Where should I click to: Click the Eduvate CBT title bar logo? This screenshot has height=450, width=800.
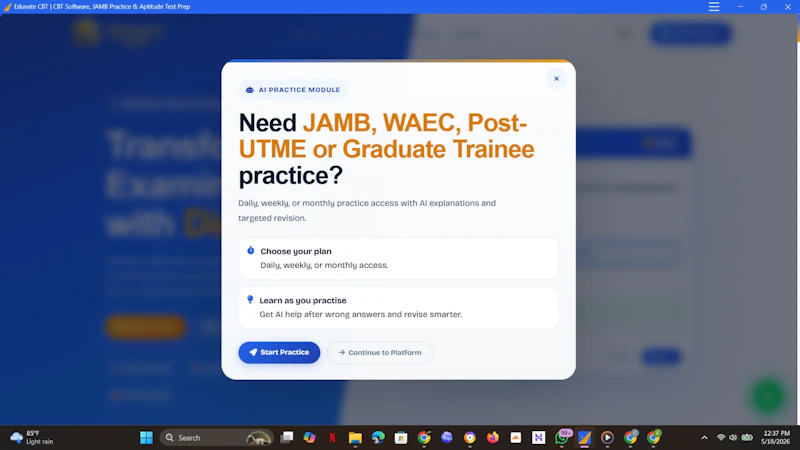[7, 7]
